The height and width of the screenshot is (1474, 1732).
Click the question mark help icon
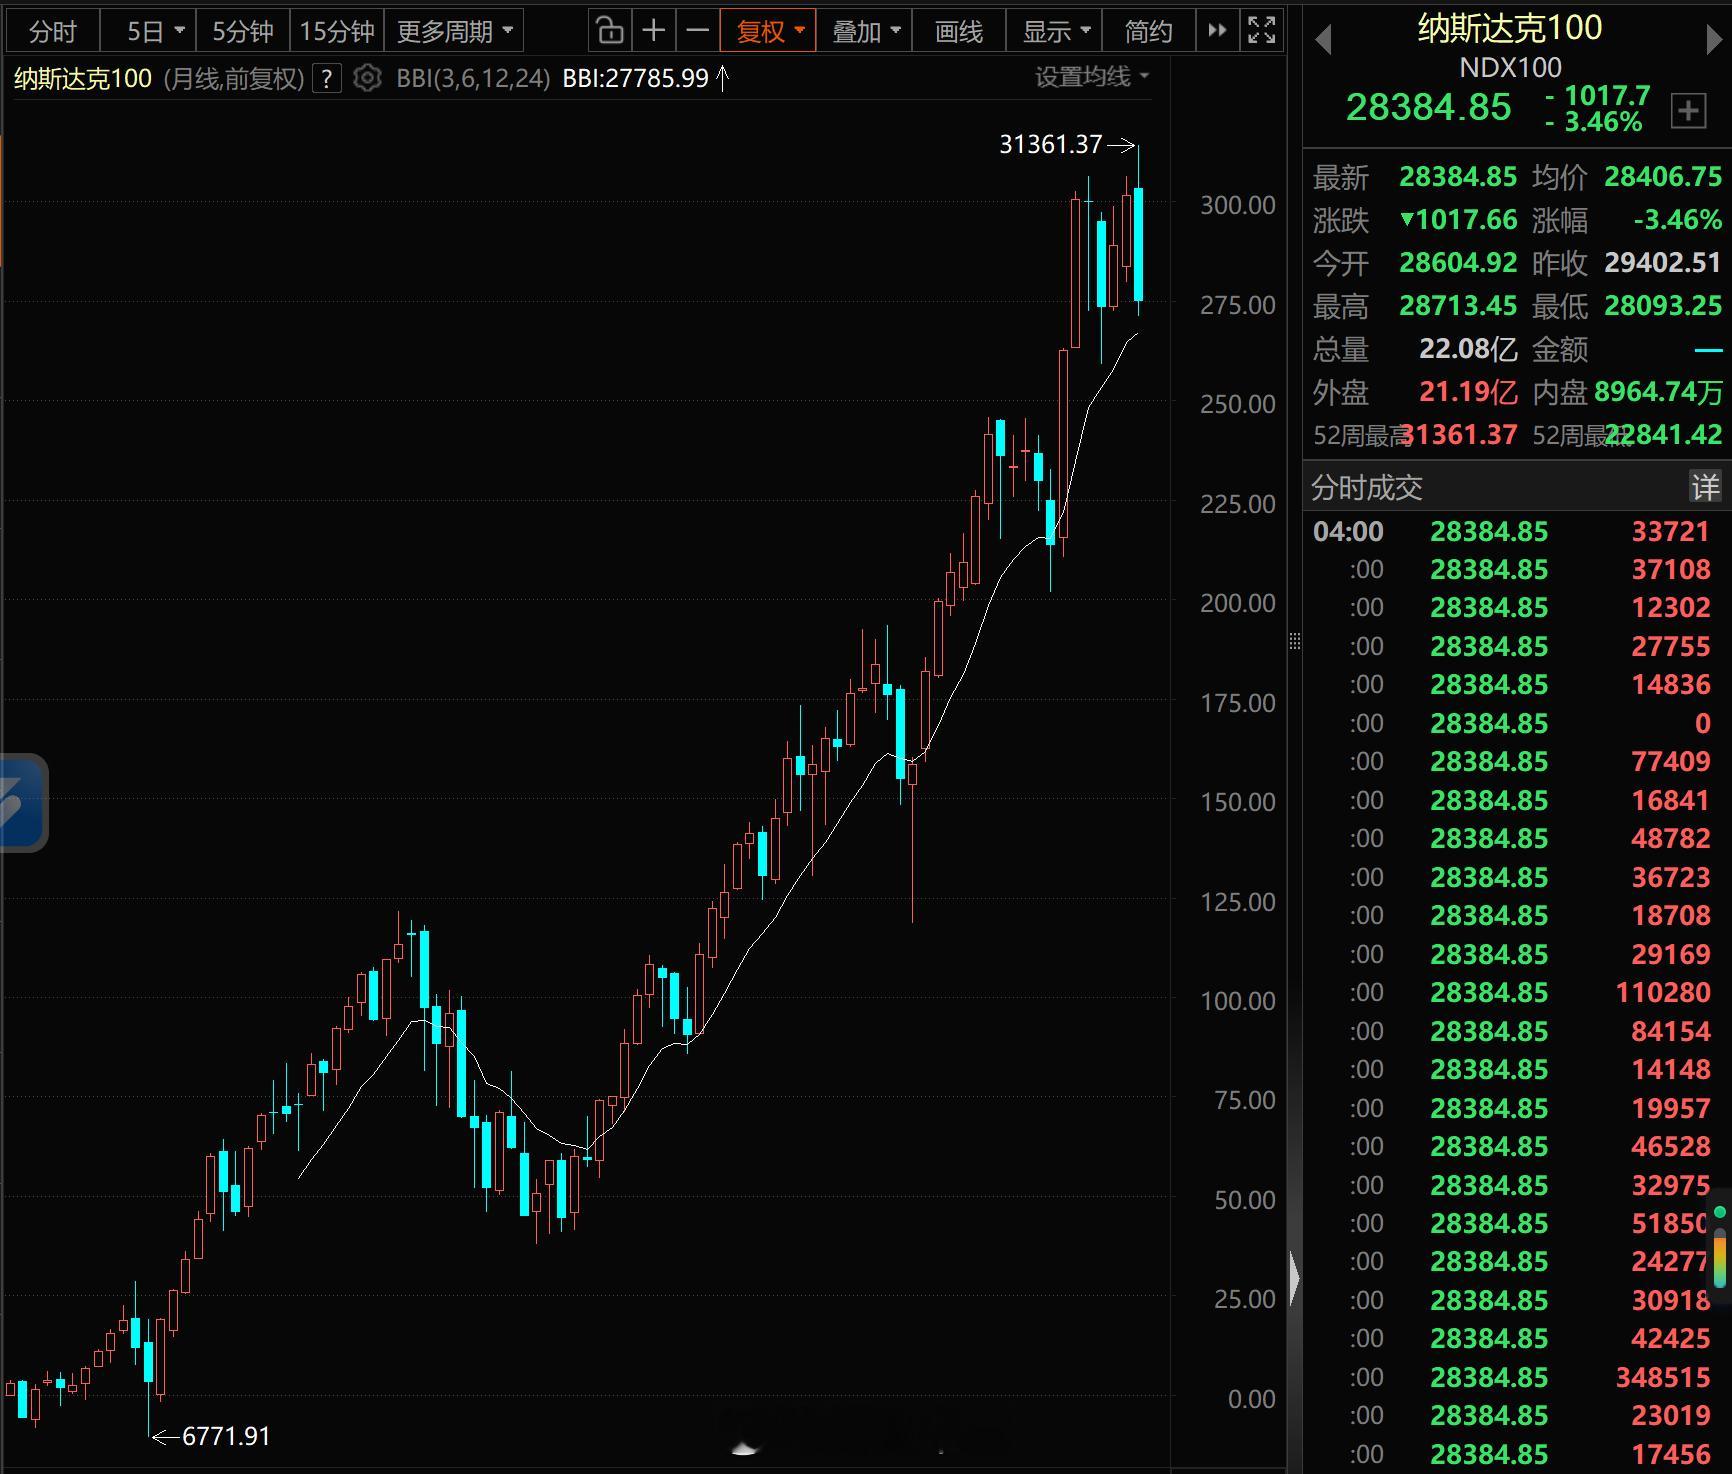327,78
